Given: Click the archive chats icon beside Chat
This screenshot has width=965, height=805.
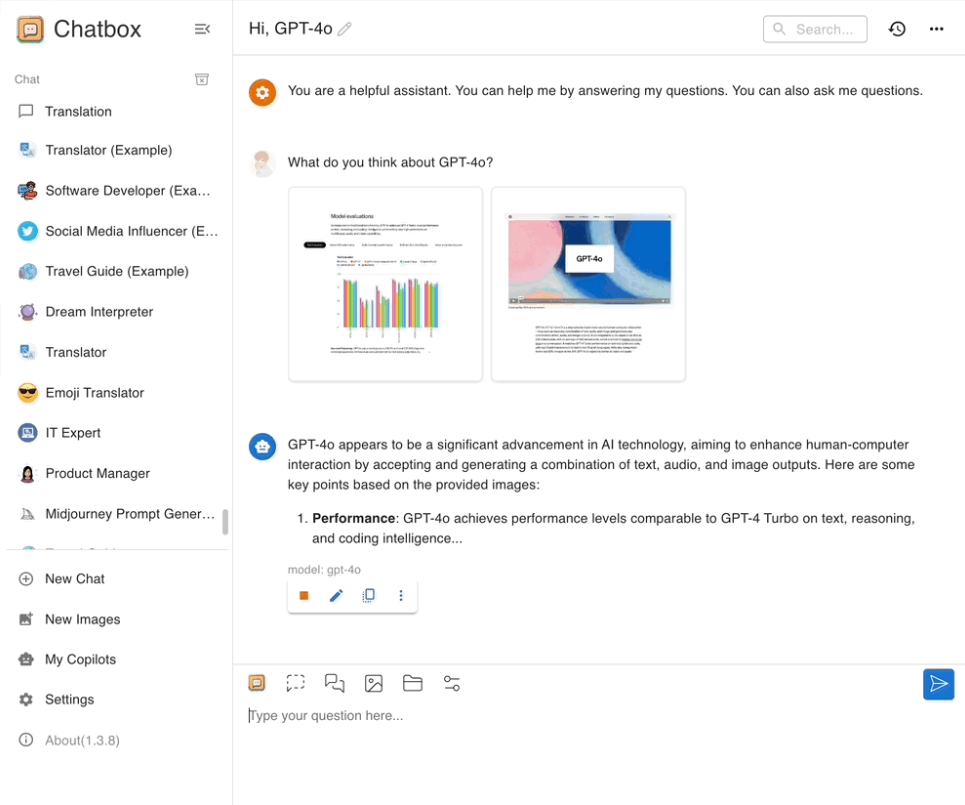Looking at the screenshot, I should pos(202,79).
